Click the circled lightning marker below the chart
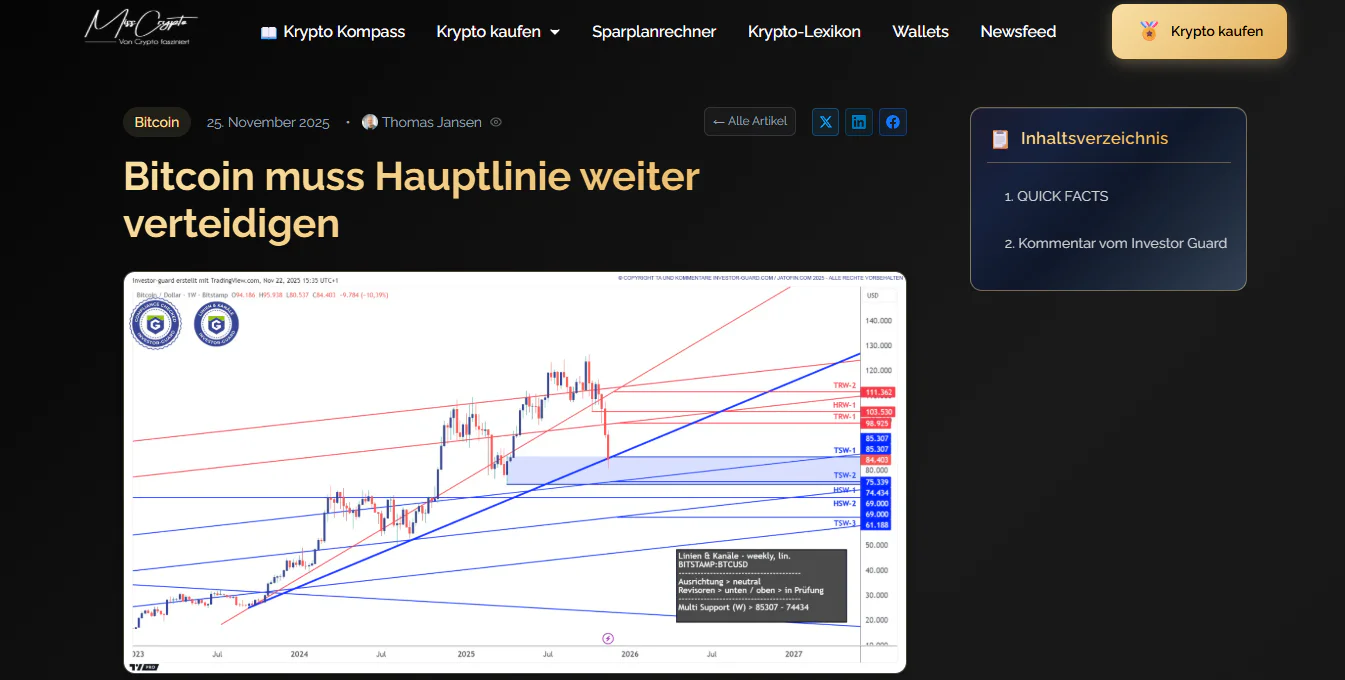 pyautogui.click(x=607, y=636)
